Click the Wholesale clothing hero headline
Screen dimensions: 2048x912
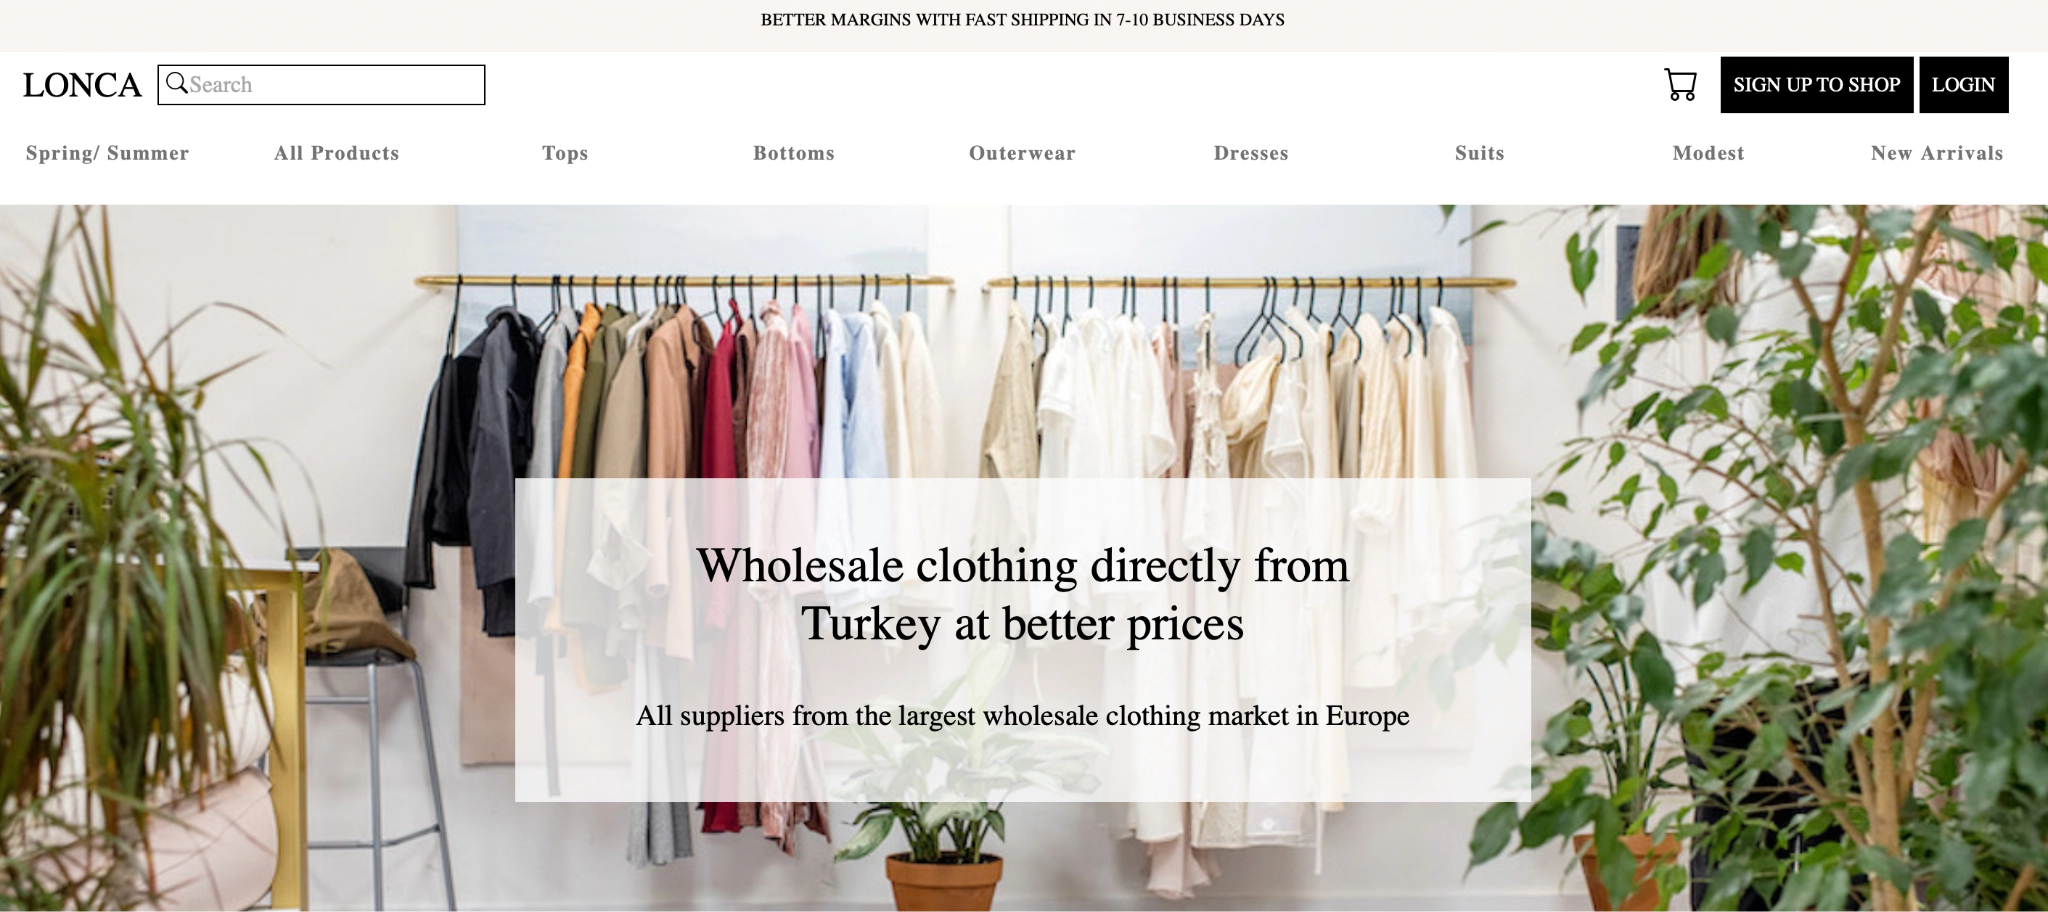pyautogui.click(x=1023, y=594)
